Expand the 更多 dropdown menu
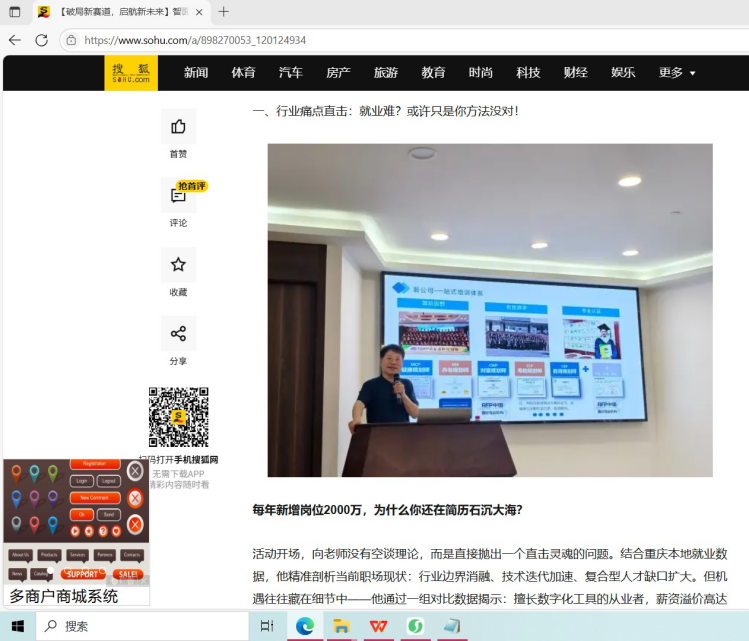Image resolution: width=749 pixels, height=641 pixels. [677, 73]
